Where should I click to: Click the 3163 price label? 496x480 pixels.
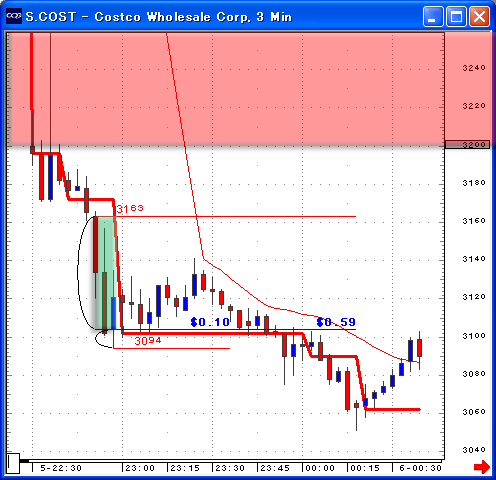(x=130, y=209)
